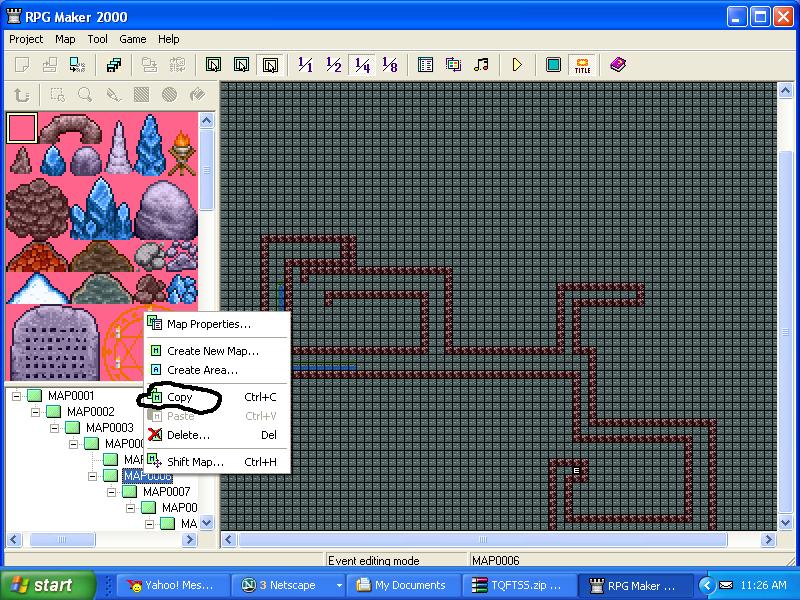Open the Music Player note icon
Screen dimensions: 800x600
(x=481, y=65)
